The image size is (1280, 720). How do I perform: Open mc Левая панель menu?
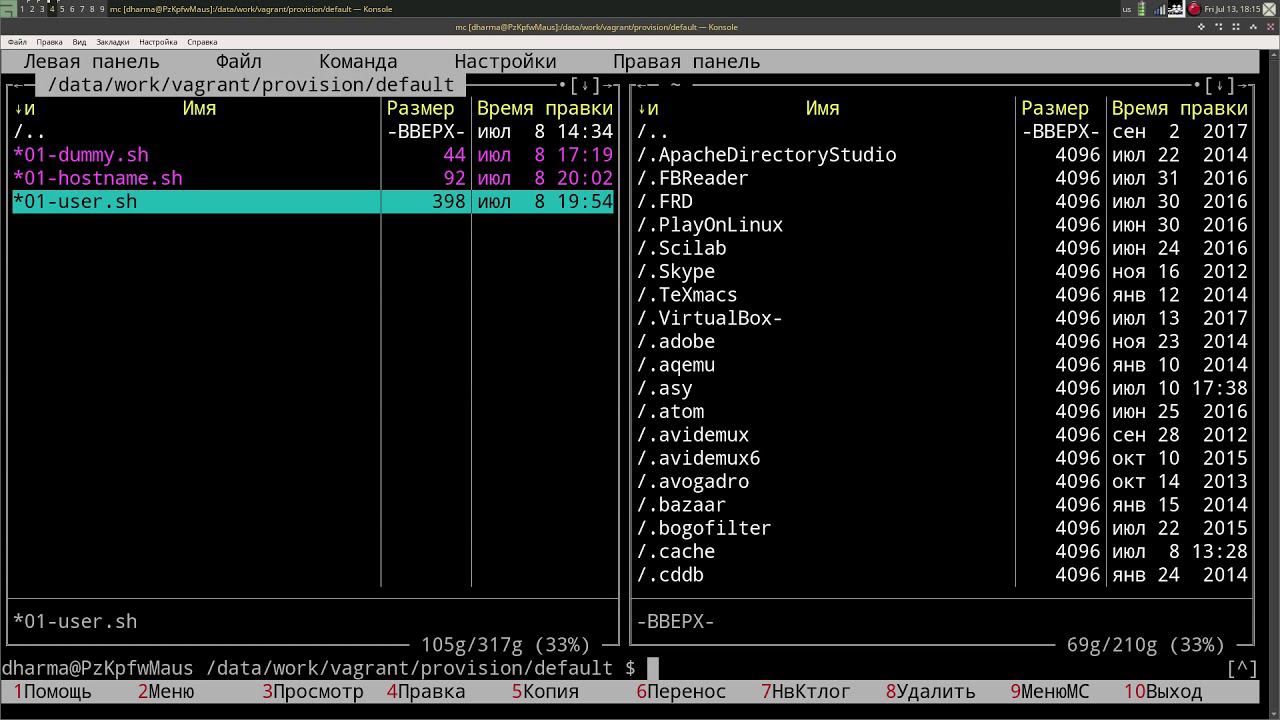91,62
